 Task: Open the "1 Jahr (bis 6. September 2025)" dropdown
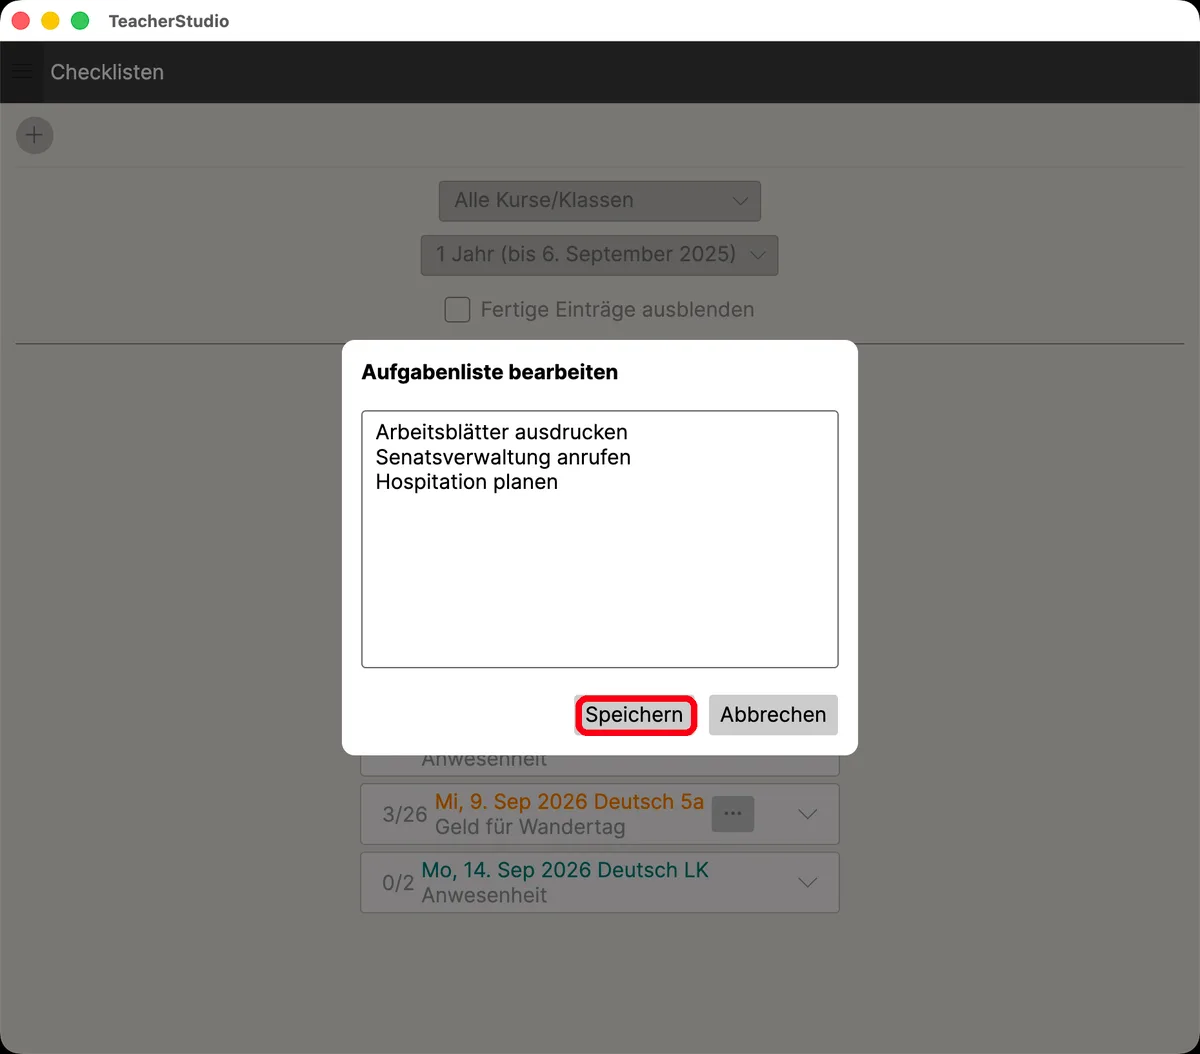coord(600,255)
